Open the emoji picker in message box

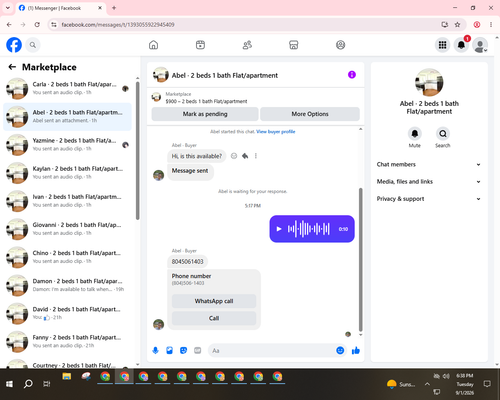pos(340,350)
